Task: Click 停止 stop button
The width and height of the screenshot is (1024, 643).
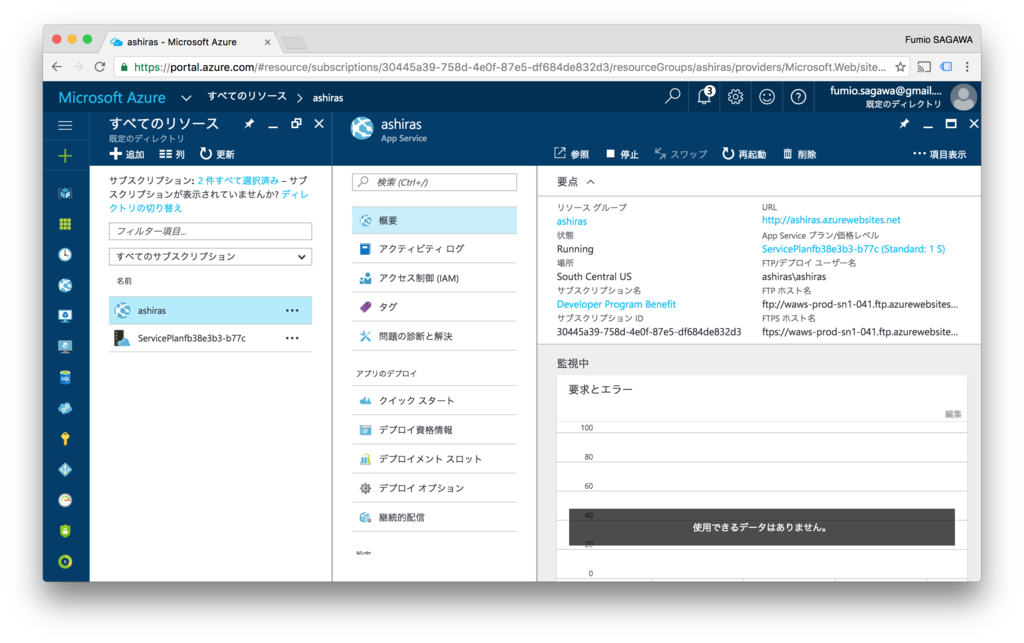Action: [x=622, y=154]
